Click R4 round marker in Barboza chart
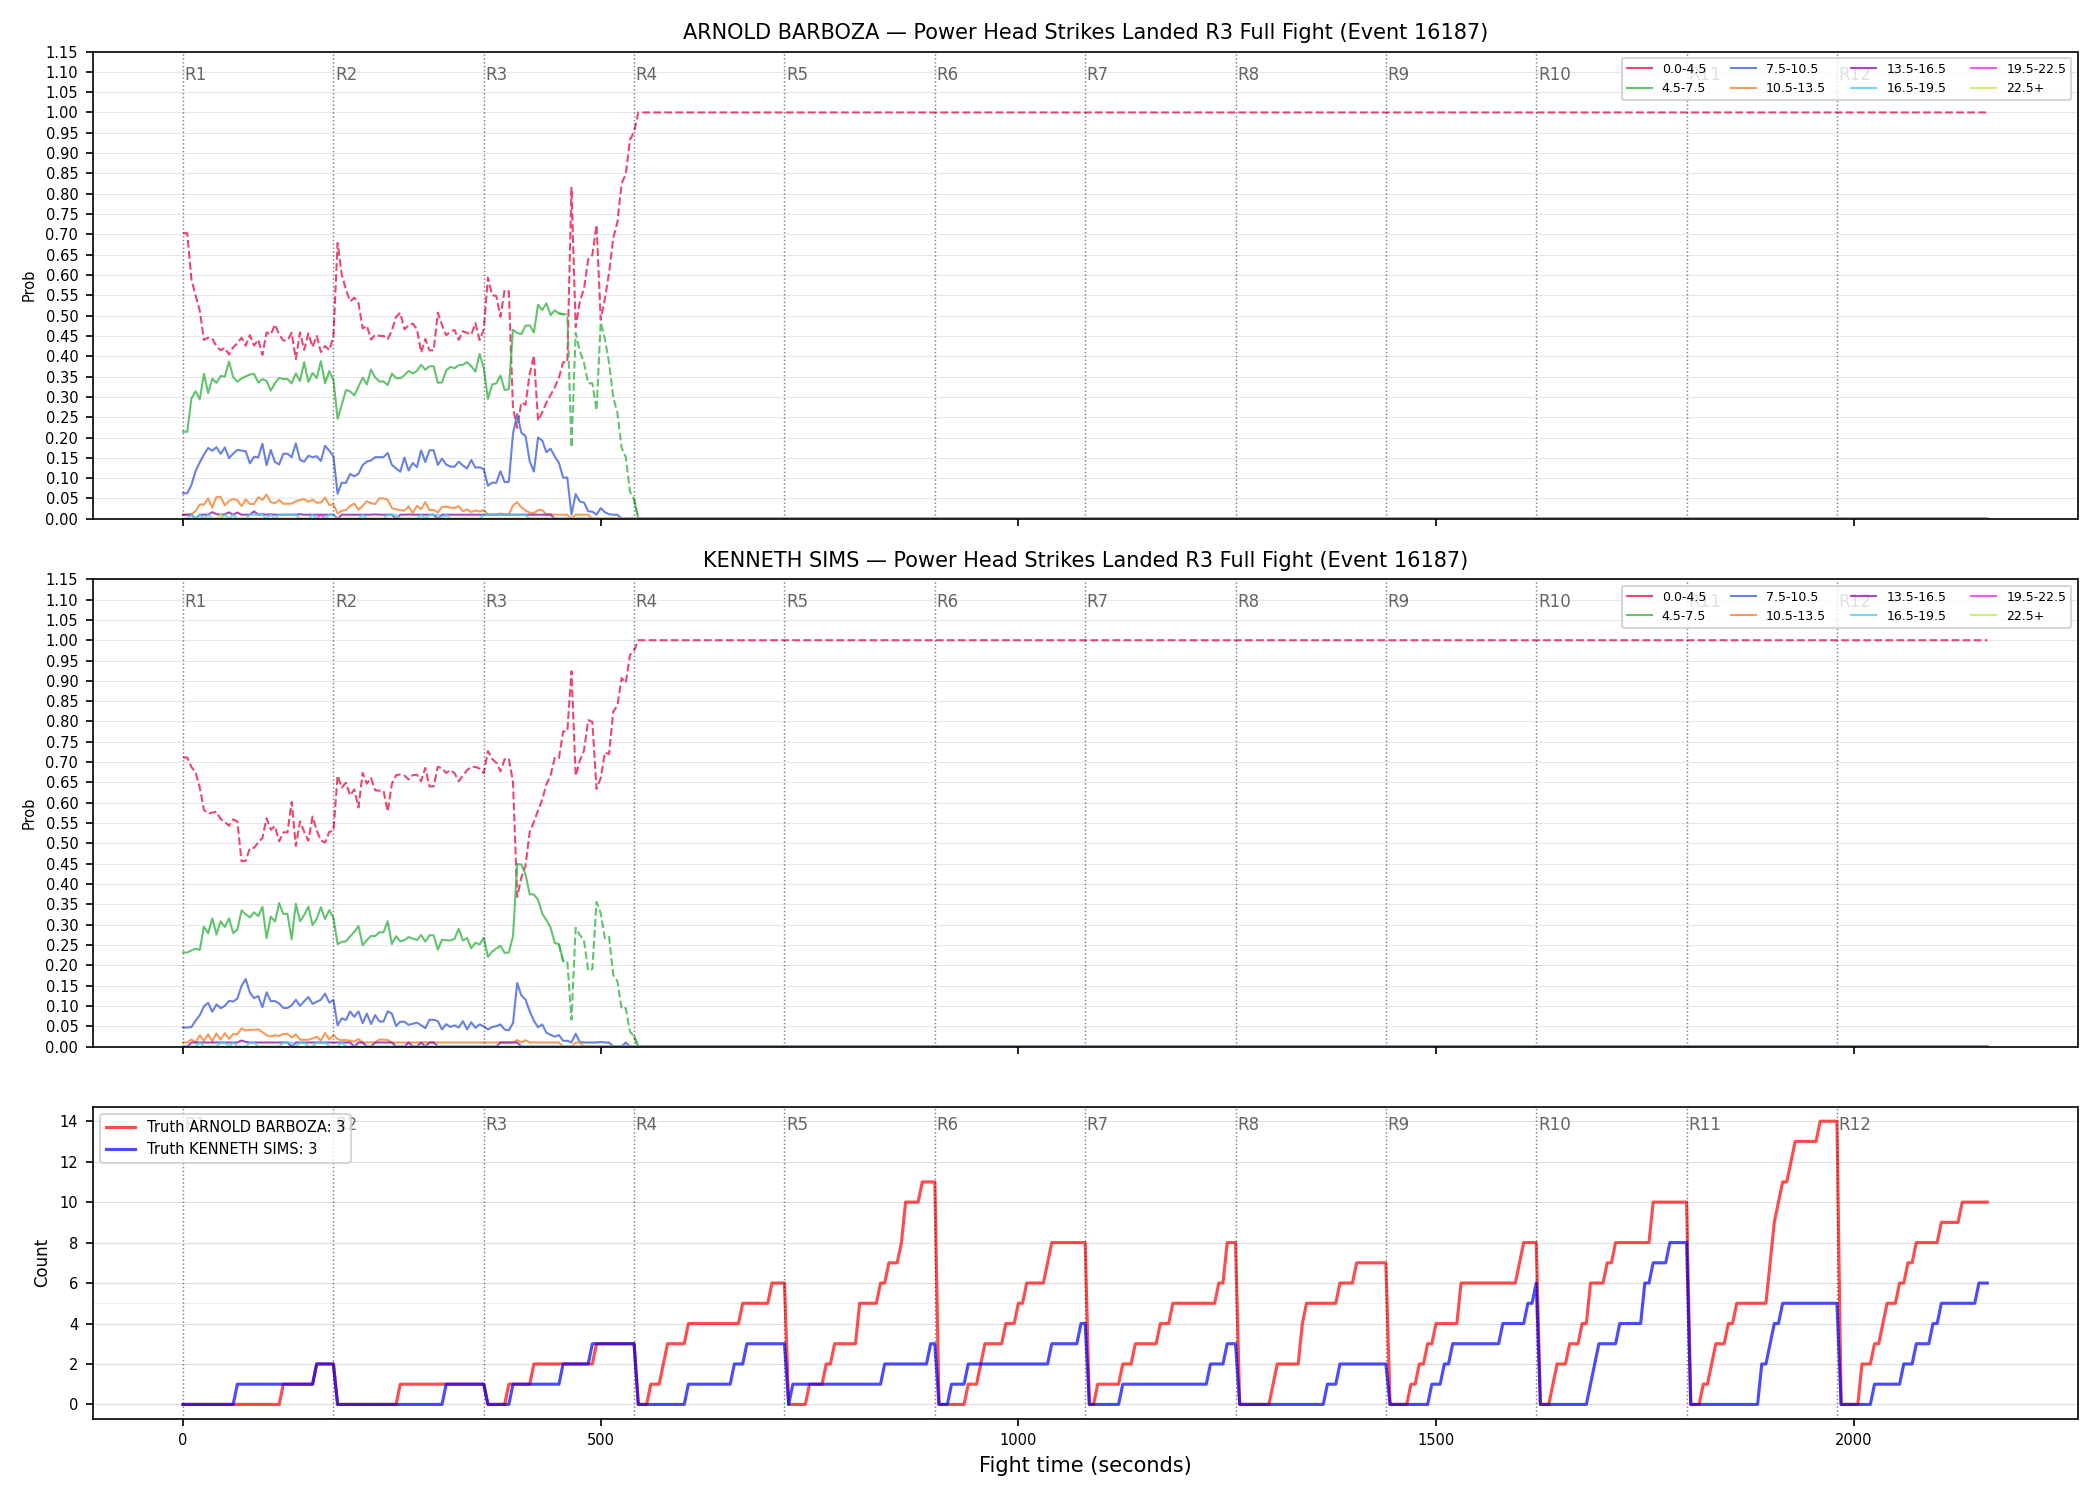This screenshot has height=1500, width=2100. click(x=646, y=74)
